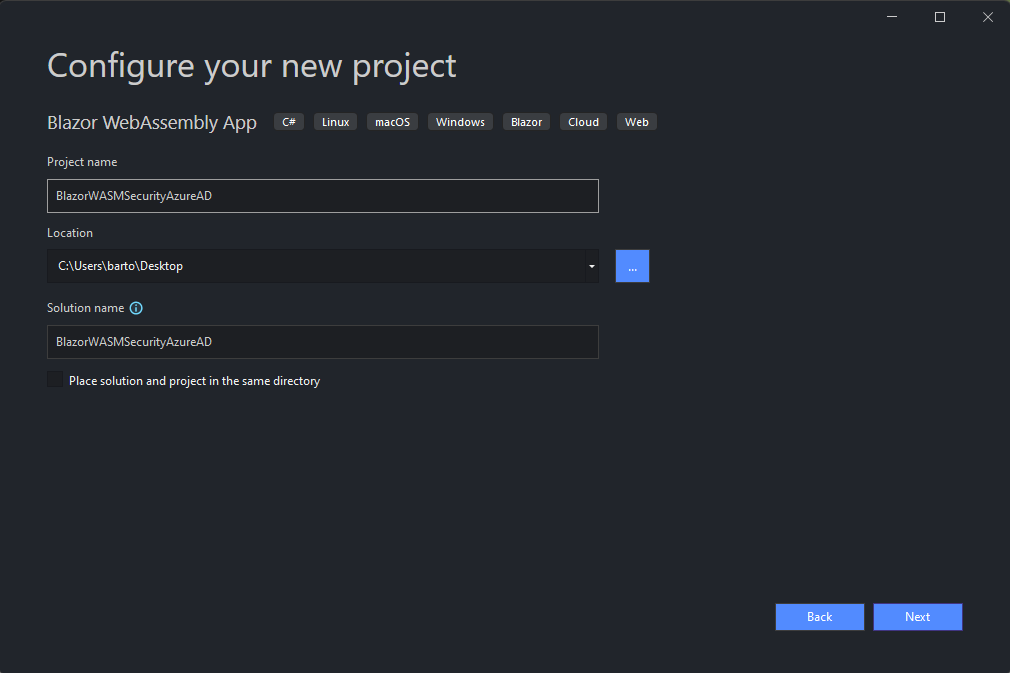
Task: Maximize the project configuration window
Action: tap(940, 17)
